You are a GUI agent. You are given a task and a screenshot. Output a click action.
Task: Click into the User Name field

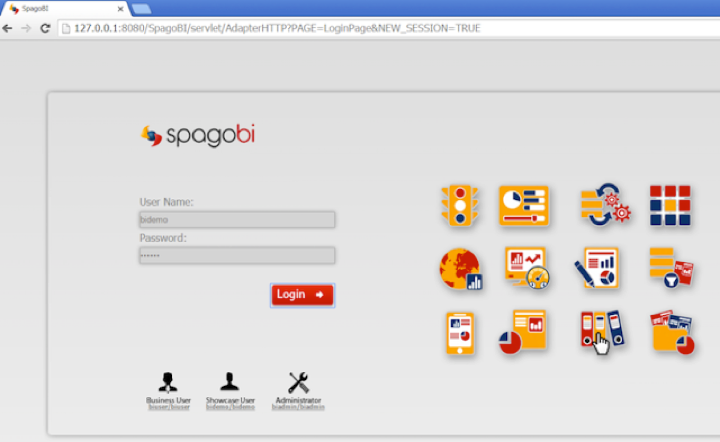[237, 220]
